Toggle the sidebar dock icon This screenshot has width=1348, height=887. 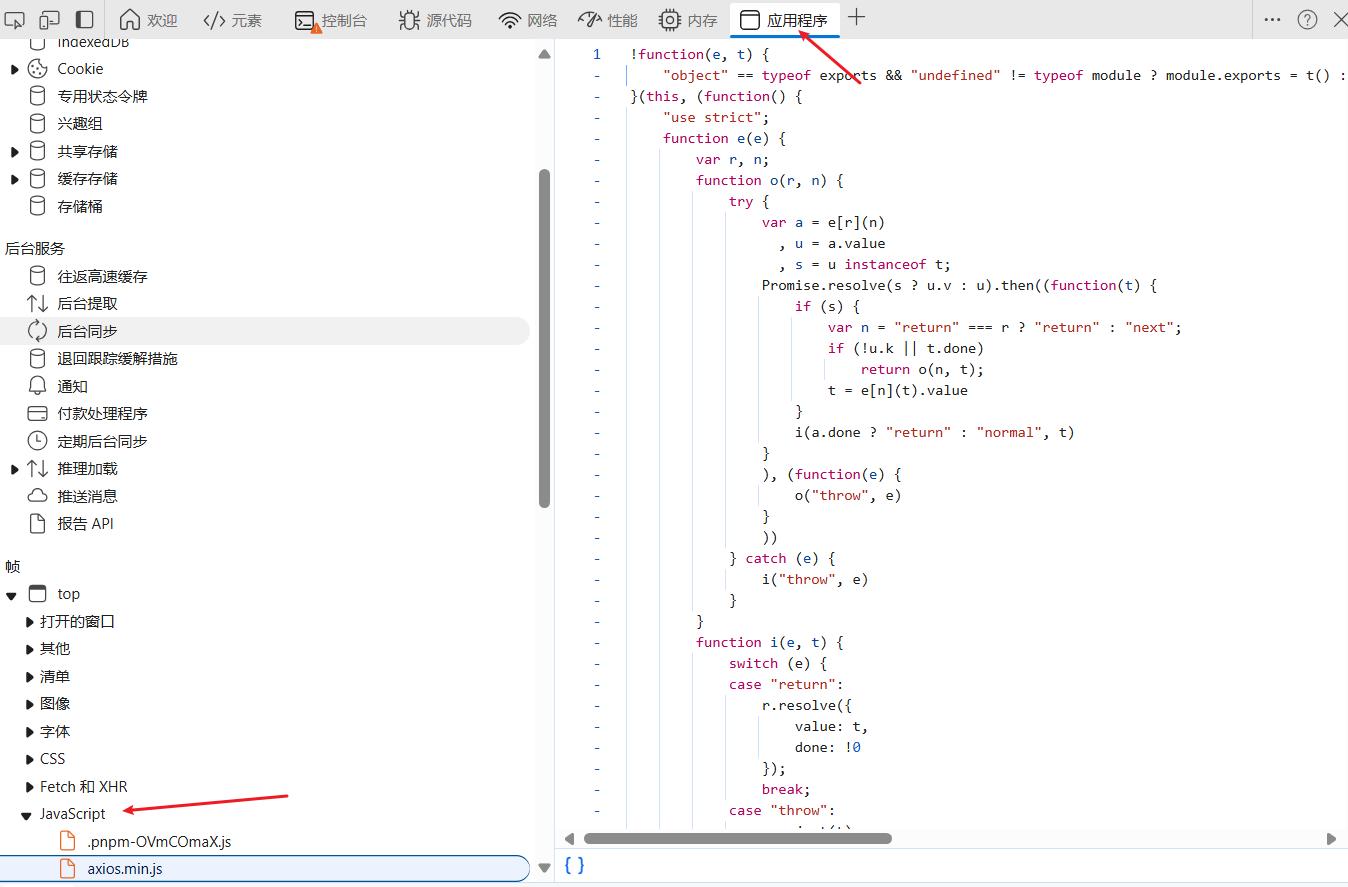[x=85, y=20]
